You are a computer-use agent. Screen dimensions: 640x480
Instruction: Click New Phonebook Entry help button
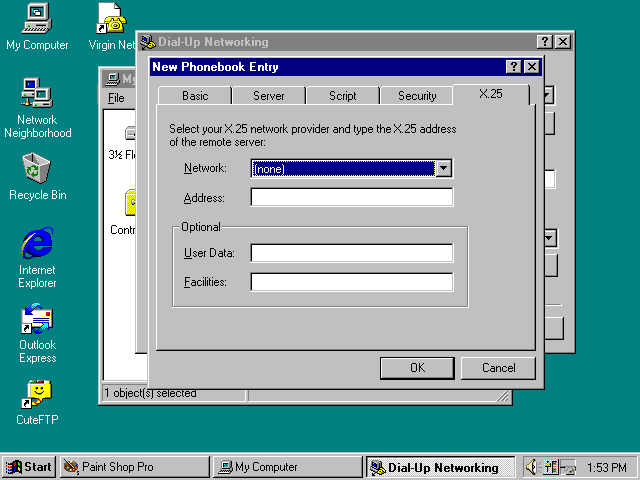click(x=514, y=67)
